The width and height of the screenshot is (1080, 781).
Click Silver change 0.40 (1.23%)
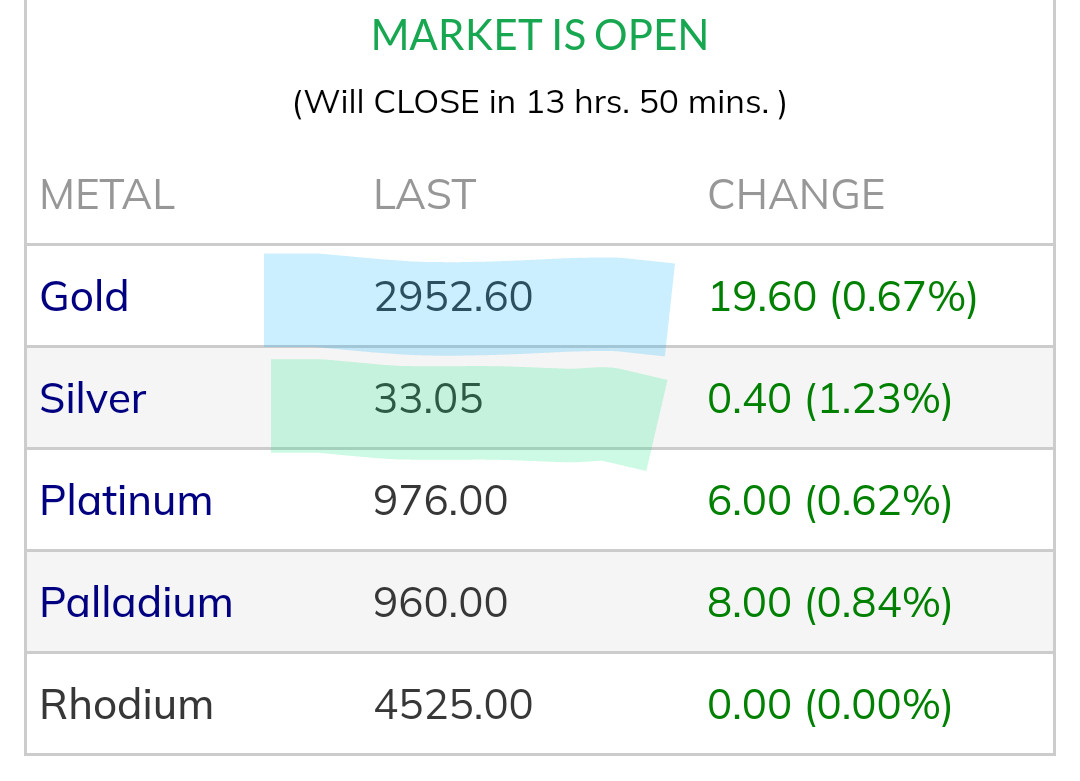829,400
